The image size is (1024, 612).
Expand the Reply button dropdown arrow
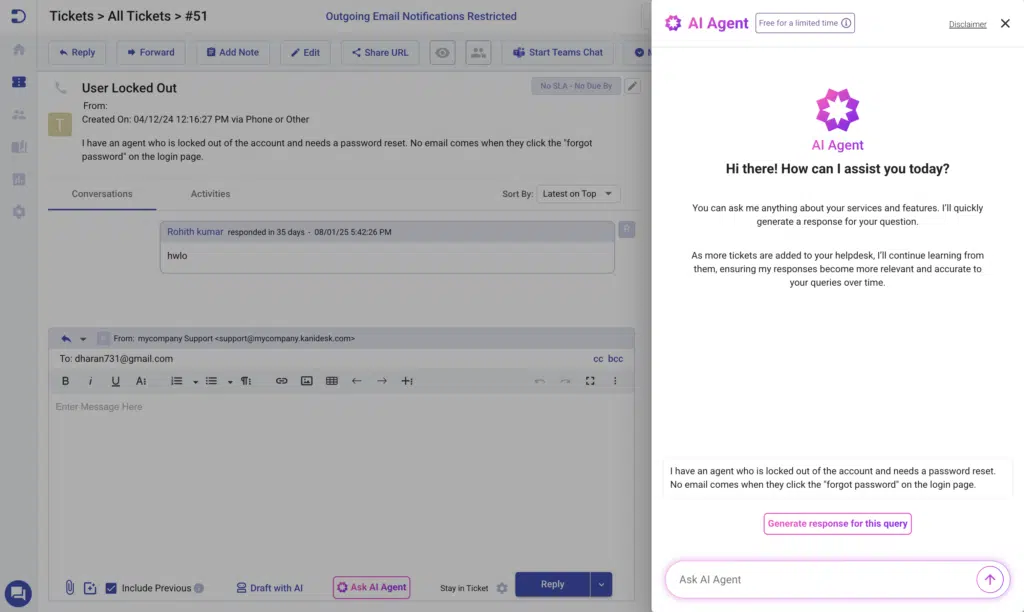[x=600, y=584]
